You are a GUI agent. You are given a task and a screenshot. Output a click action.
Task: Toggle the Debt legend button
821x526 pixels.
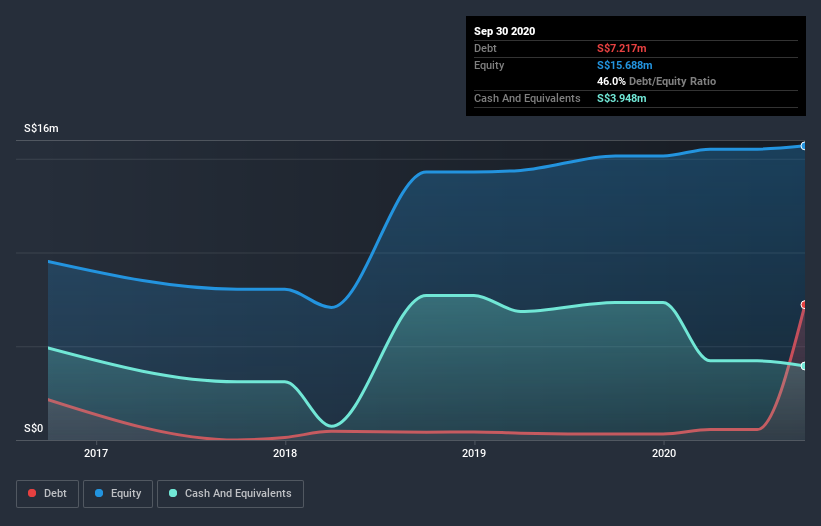tap(47, 494)
